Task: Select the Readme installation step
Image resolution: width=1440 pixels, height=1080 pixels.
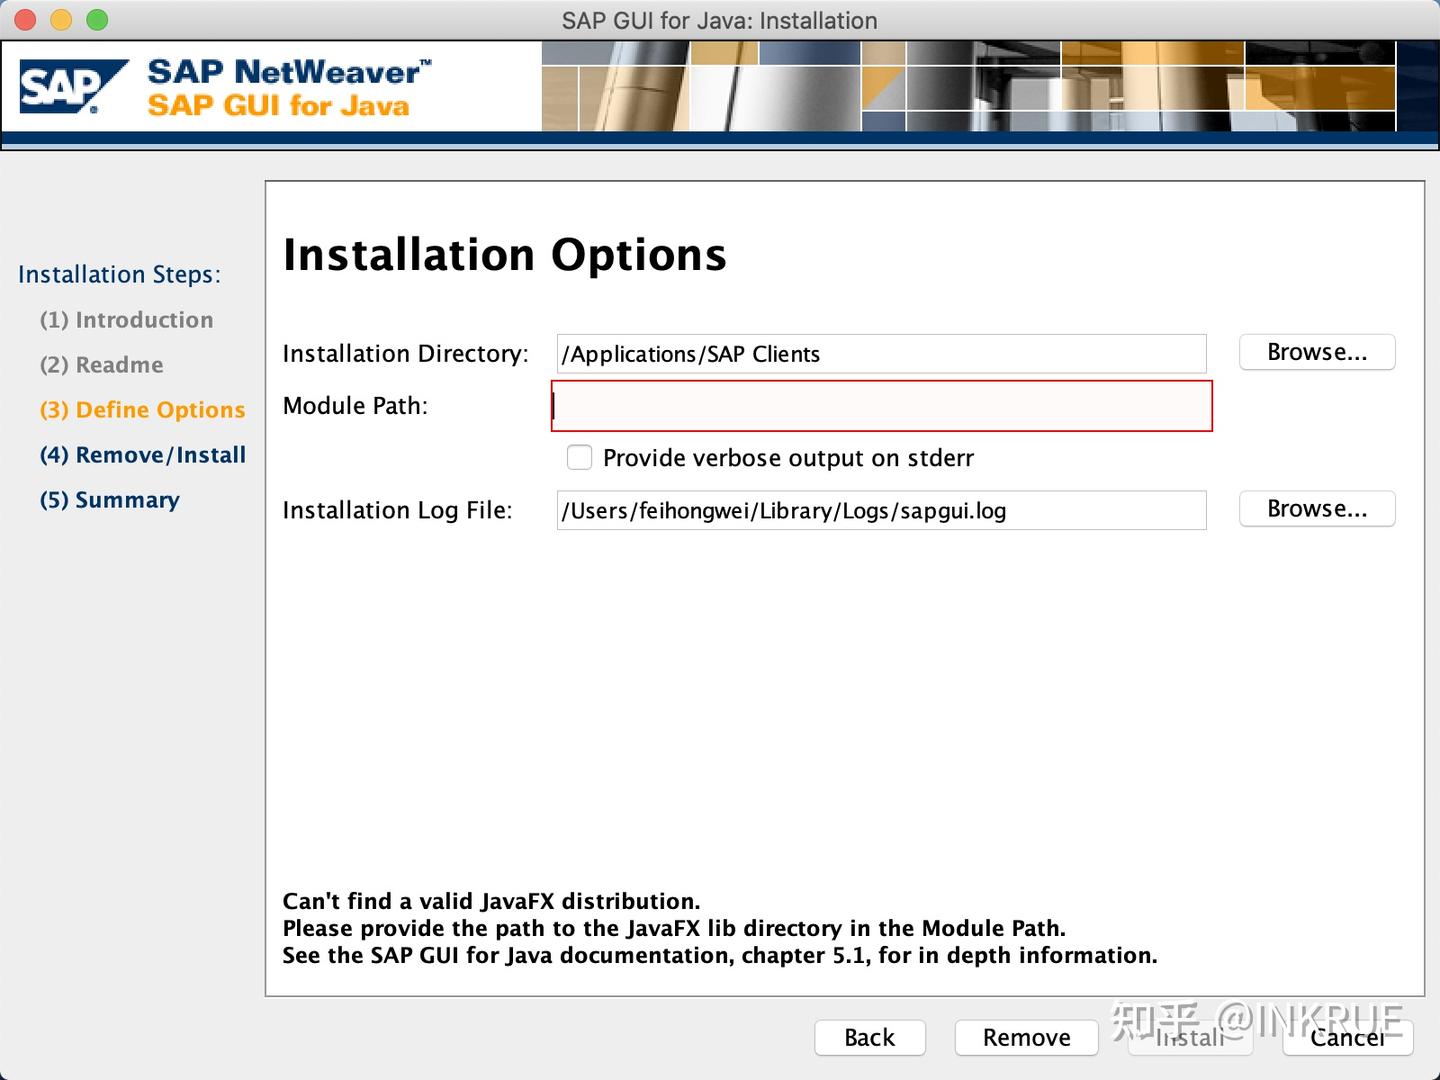Action: (x=100, y=364)
